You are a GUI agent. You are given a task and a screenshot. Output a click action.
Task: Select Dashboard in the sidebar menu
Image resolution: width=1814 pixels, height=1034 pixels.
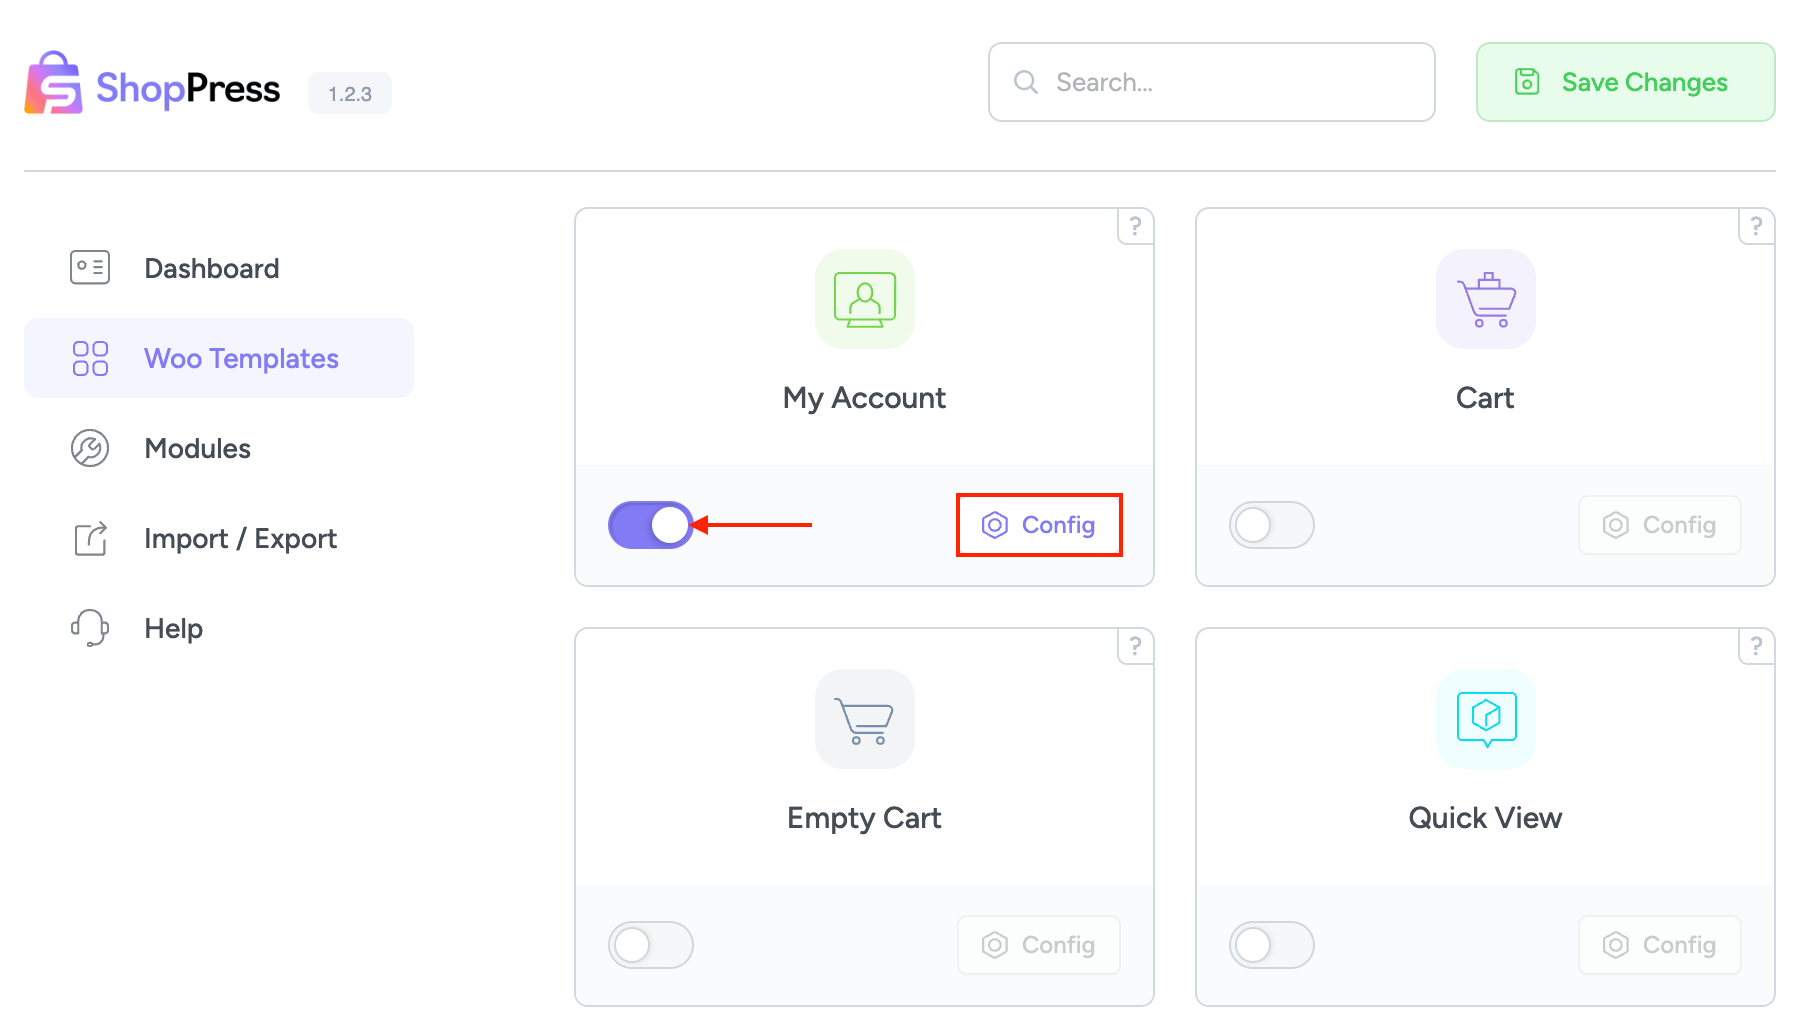point(211,267)
